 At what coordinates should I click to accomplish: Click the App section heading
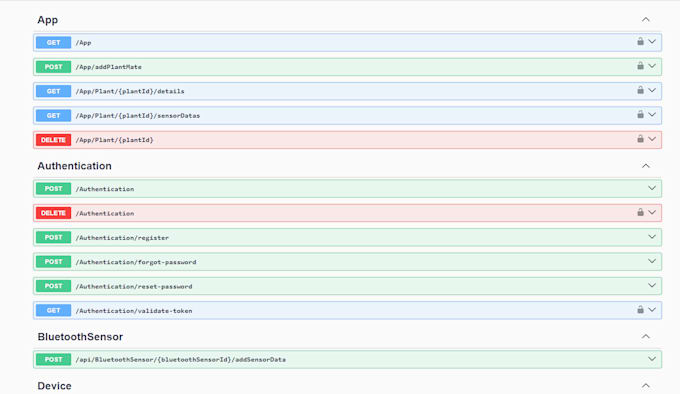(48, 20)
